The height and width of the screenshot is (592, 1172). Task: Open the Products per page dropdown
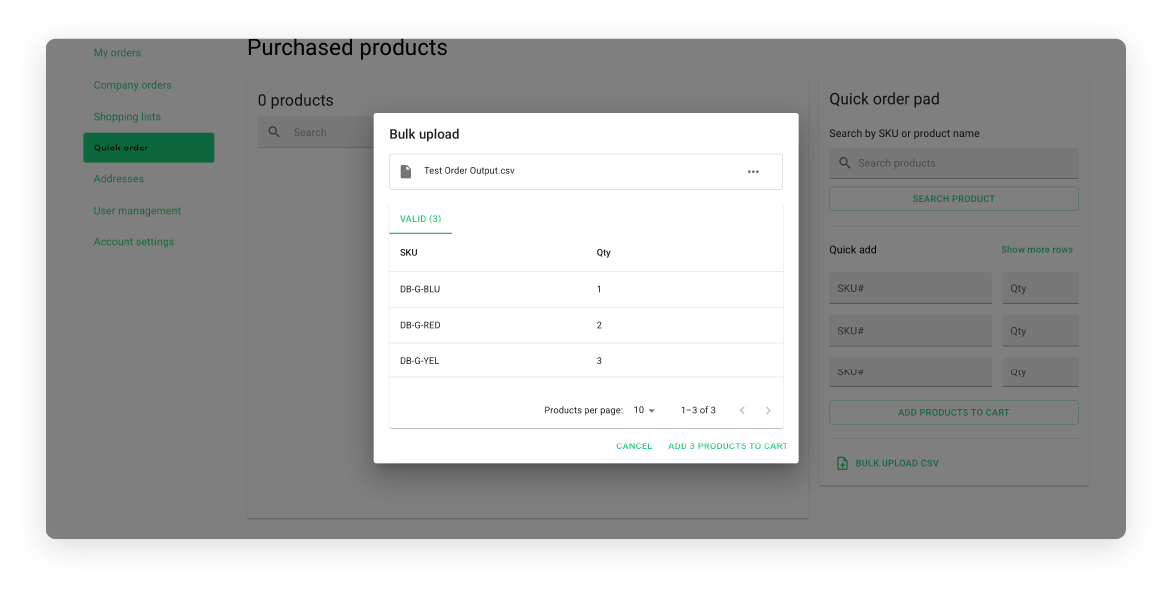point(644,410)
